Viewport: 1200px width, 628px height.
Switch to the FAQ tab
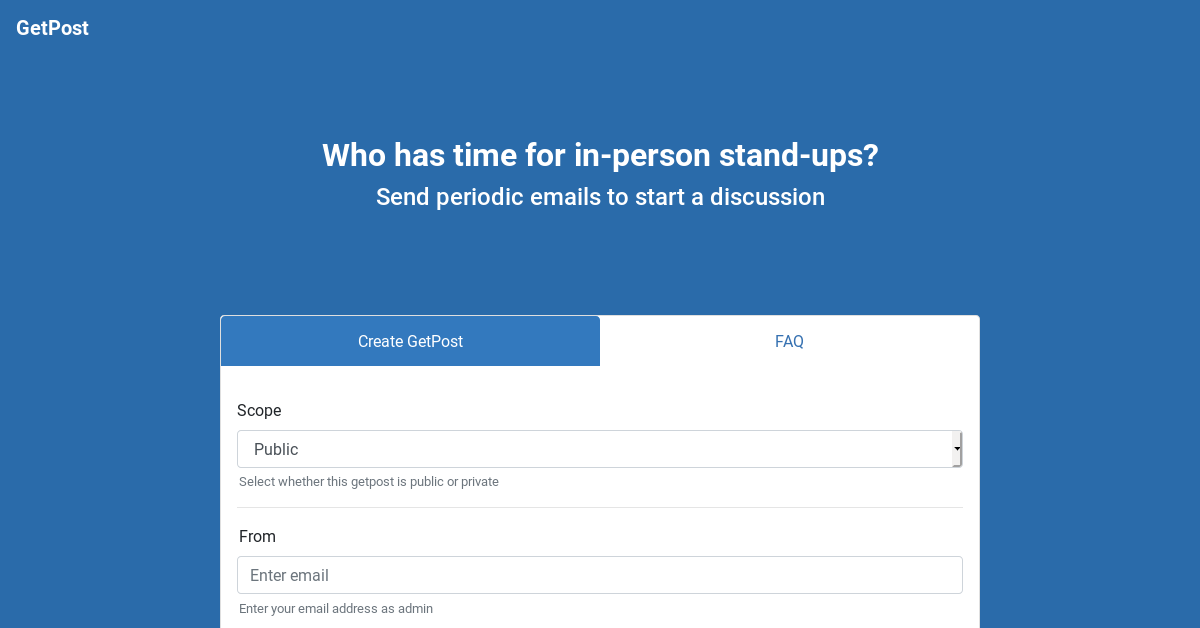[789, 341]
